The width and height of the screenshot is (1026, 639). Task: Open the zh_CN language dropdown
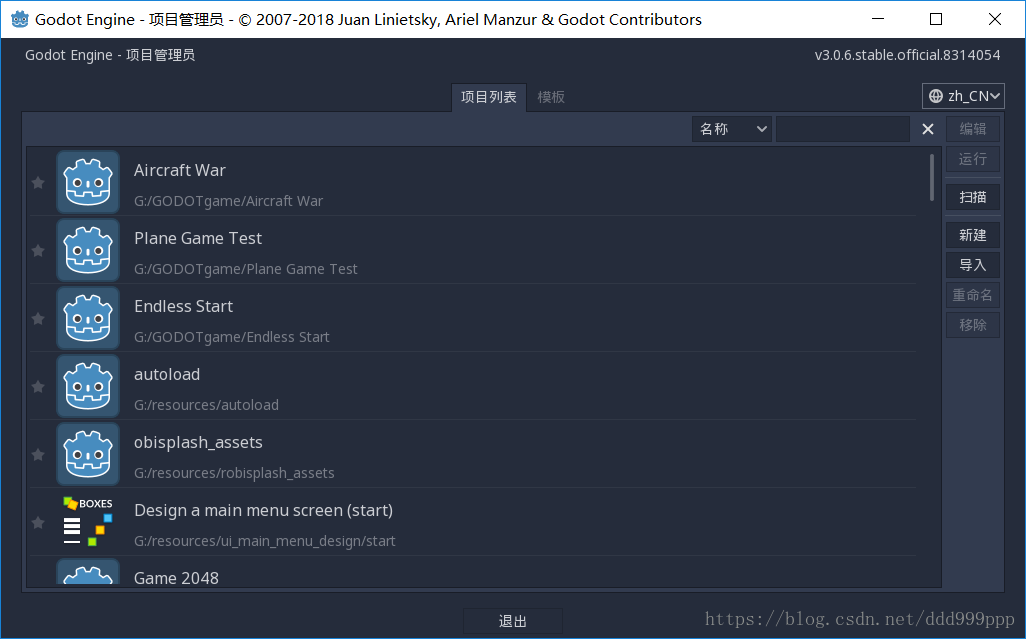pos(963,96)
